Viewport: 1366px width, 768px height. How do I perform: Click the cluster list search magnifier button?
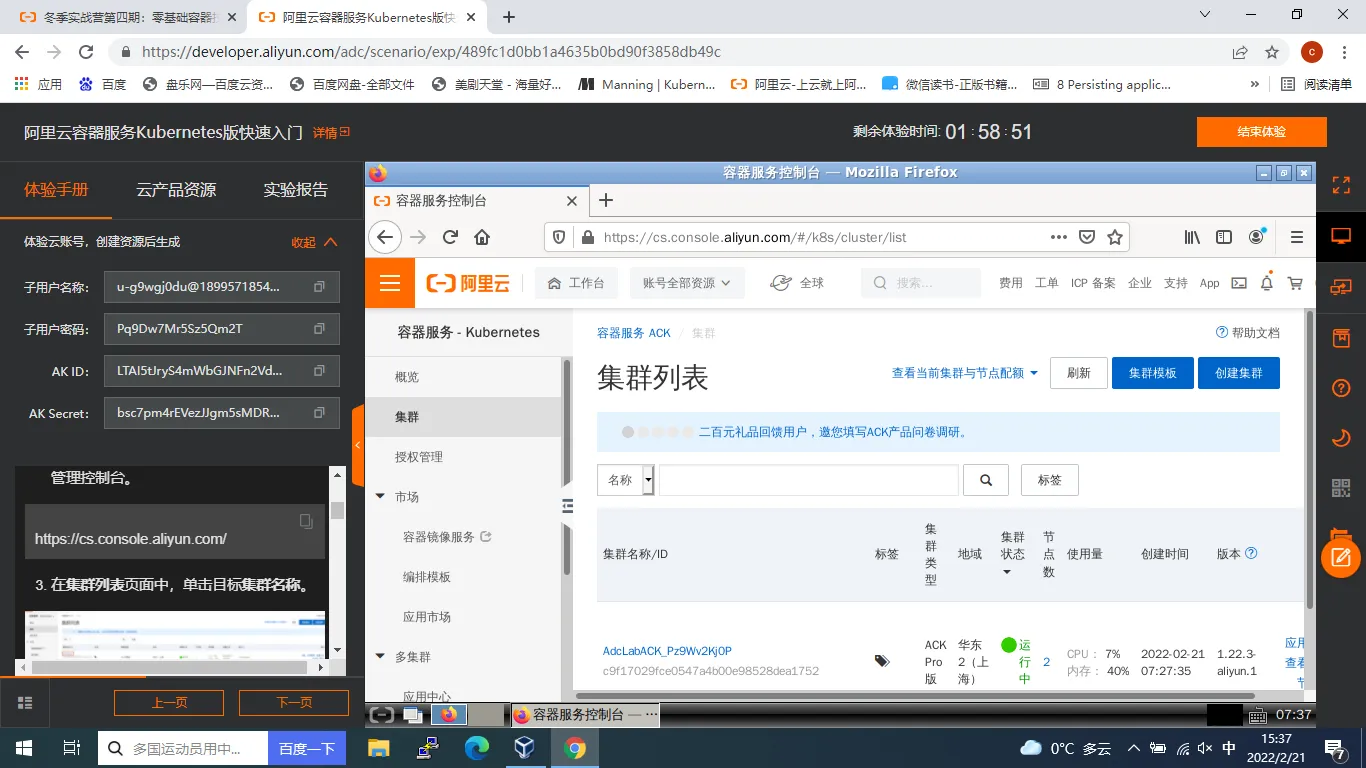pyautogui.click(x=986, y=480)
